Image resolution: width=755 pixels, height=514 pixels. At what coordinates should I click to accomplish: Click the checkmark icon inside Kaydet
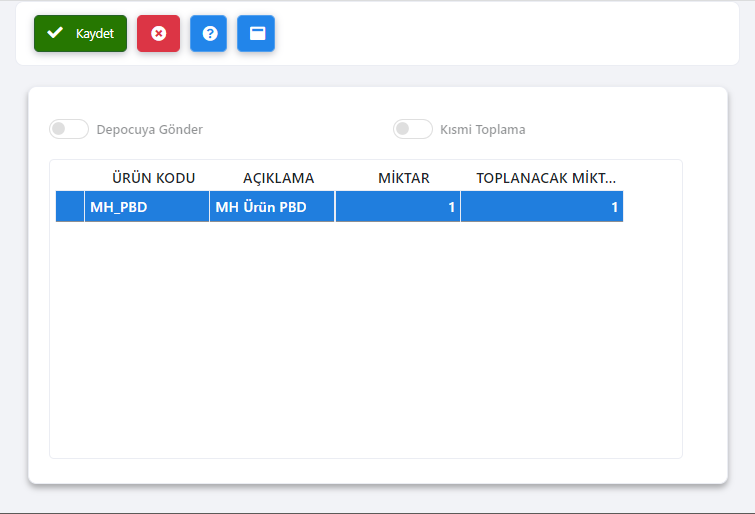[x=55, y=33]
